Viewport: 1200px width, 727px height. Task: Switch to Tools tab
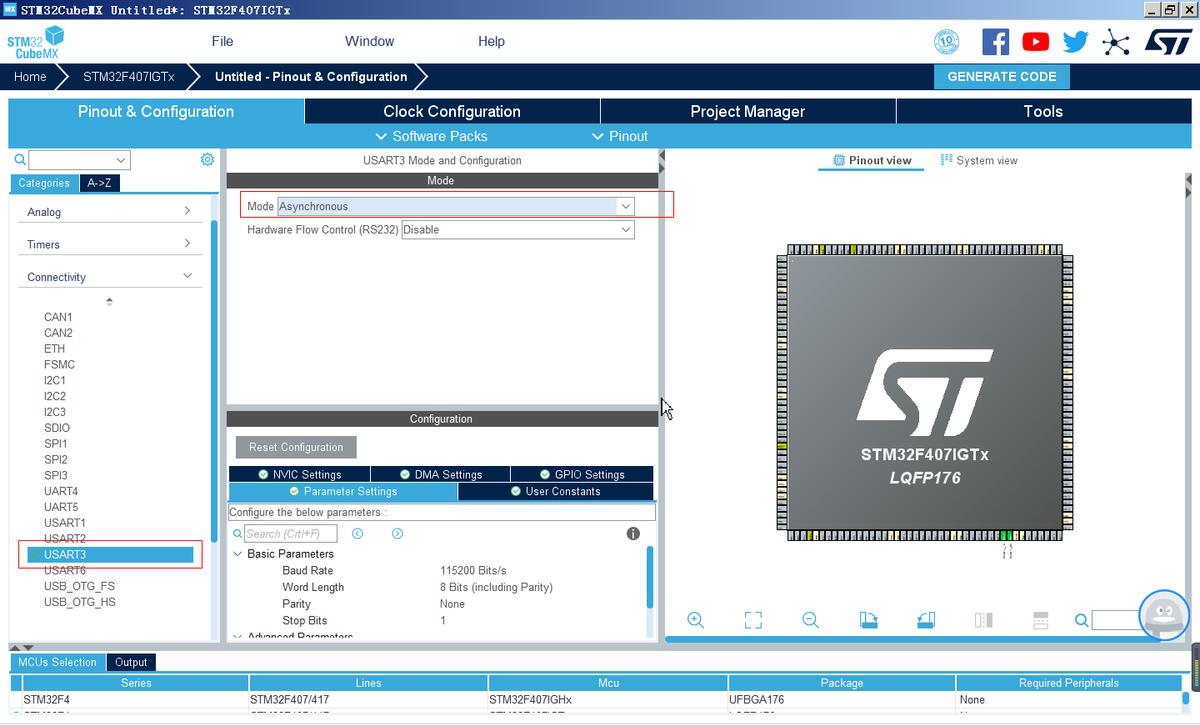1043,111
